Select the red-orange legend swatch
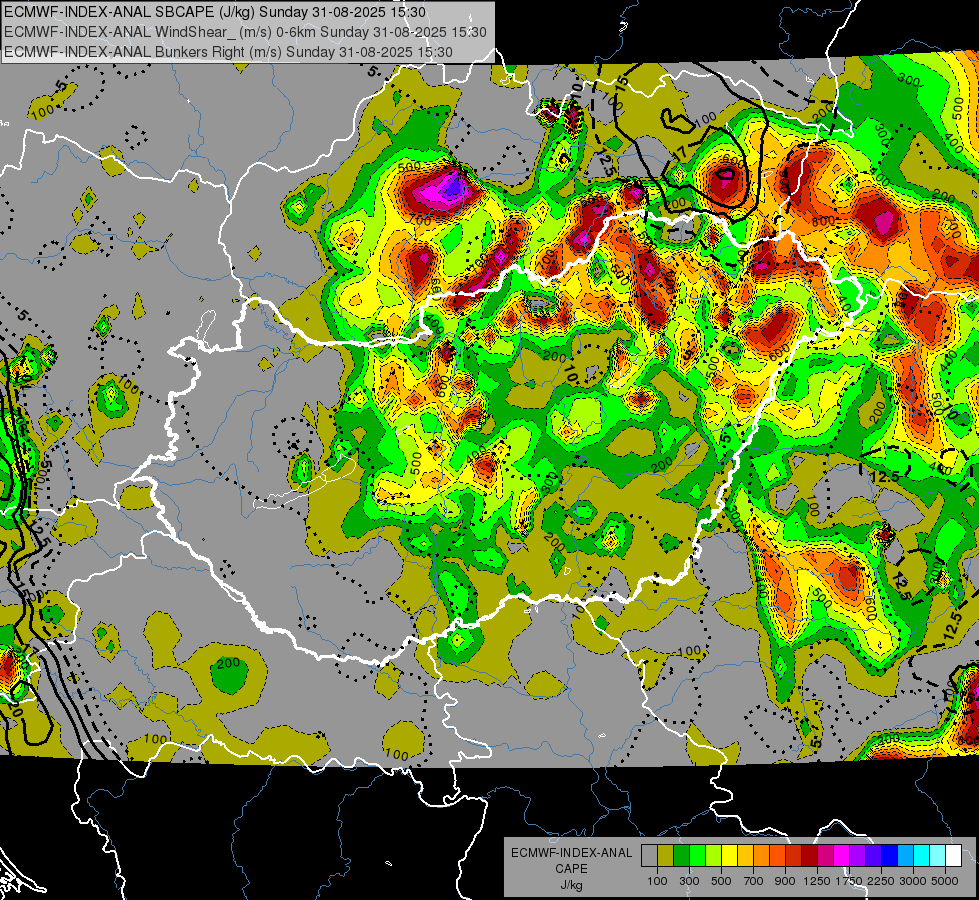This screenshot has height=900, width=979. tap(777, 856)
